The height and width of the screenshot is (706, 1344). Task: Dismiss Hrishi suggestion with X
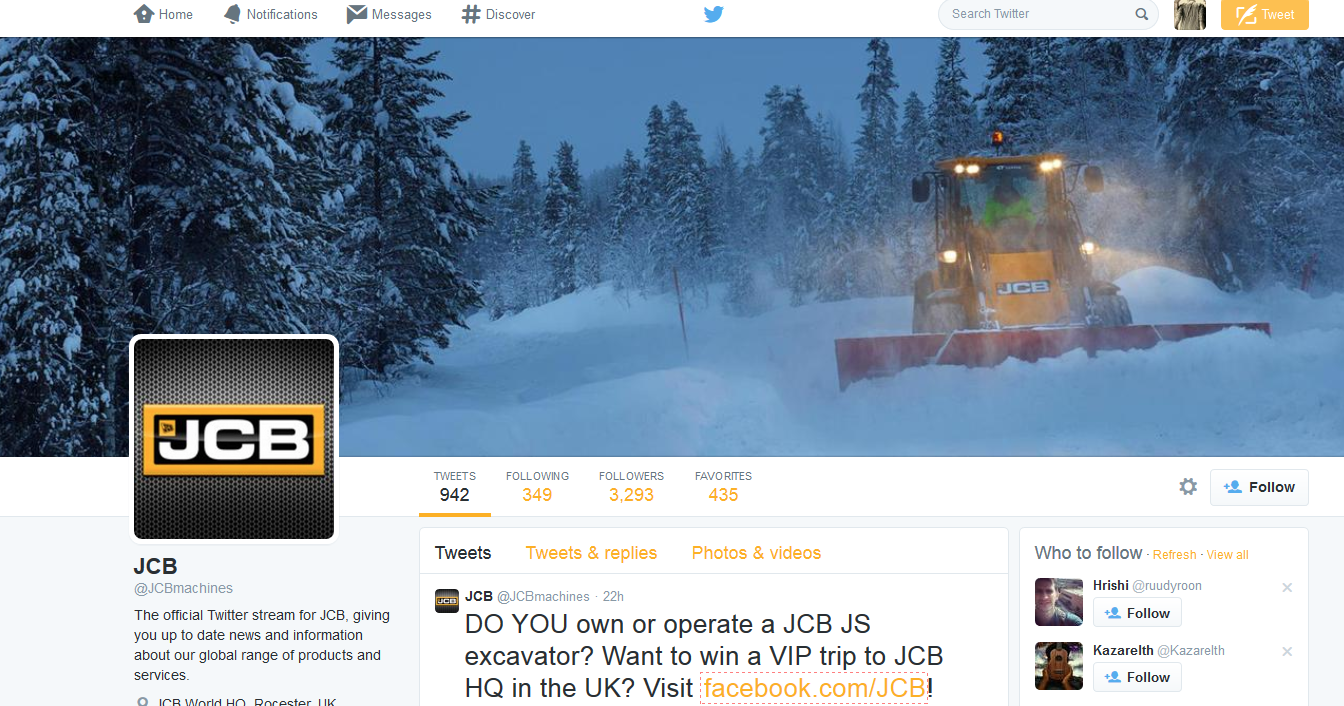[x=1287, y=587]
